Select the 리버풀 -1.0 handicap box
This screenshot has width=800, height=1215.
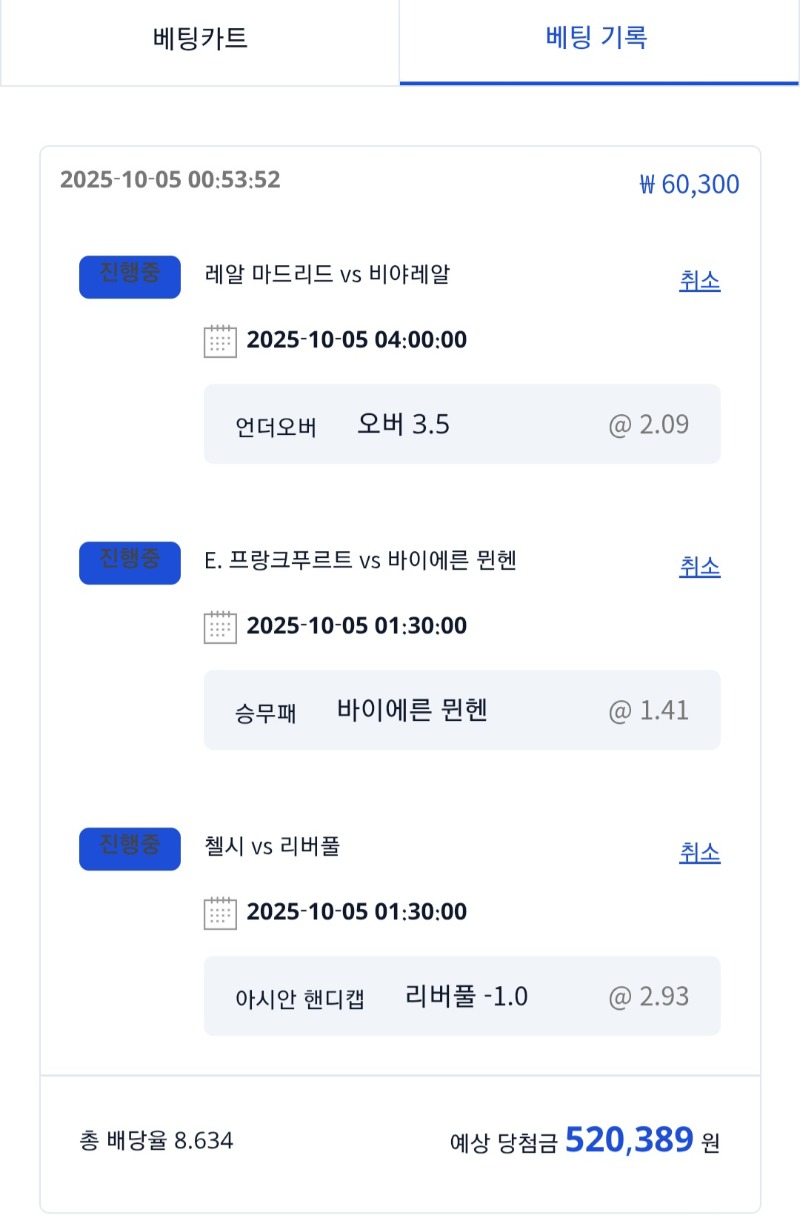[461, 996]
